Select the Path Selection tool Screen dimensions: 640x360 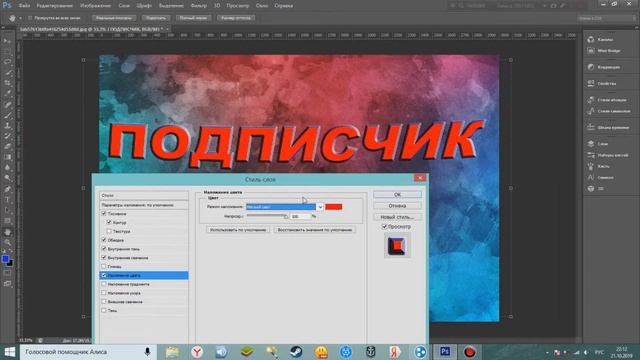click(7, 211)
